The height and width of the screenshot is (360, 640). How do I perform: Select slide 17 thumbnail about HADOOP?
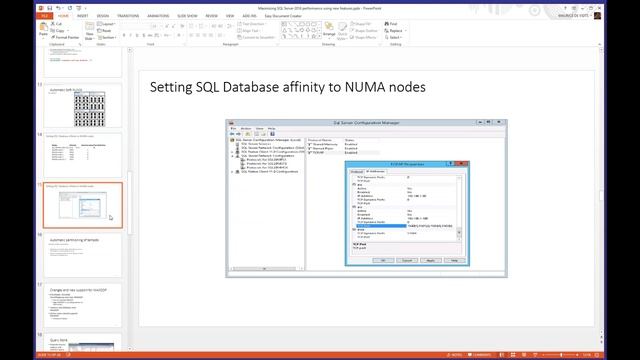coord(83,305)
